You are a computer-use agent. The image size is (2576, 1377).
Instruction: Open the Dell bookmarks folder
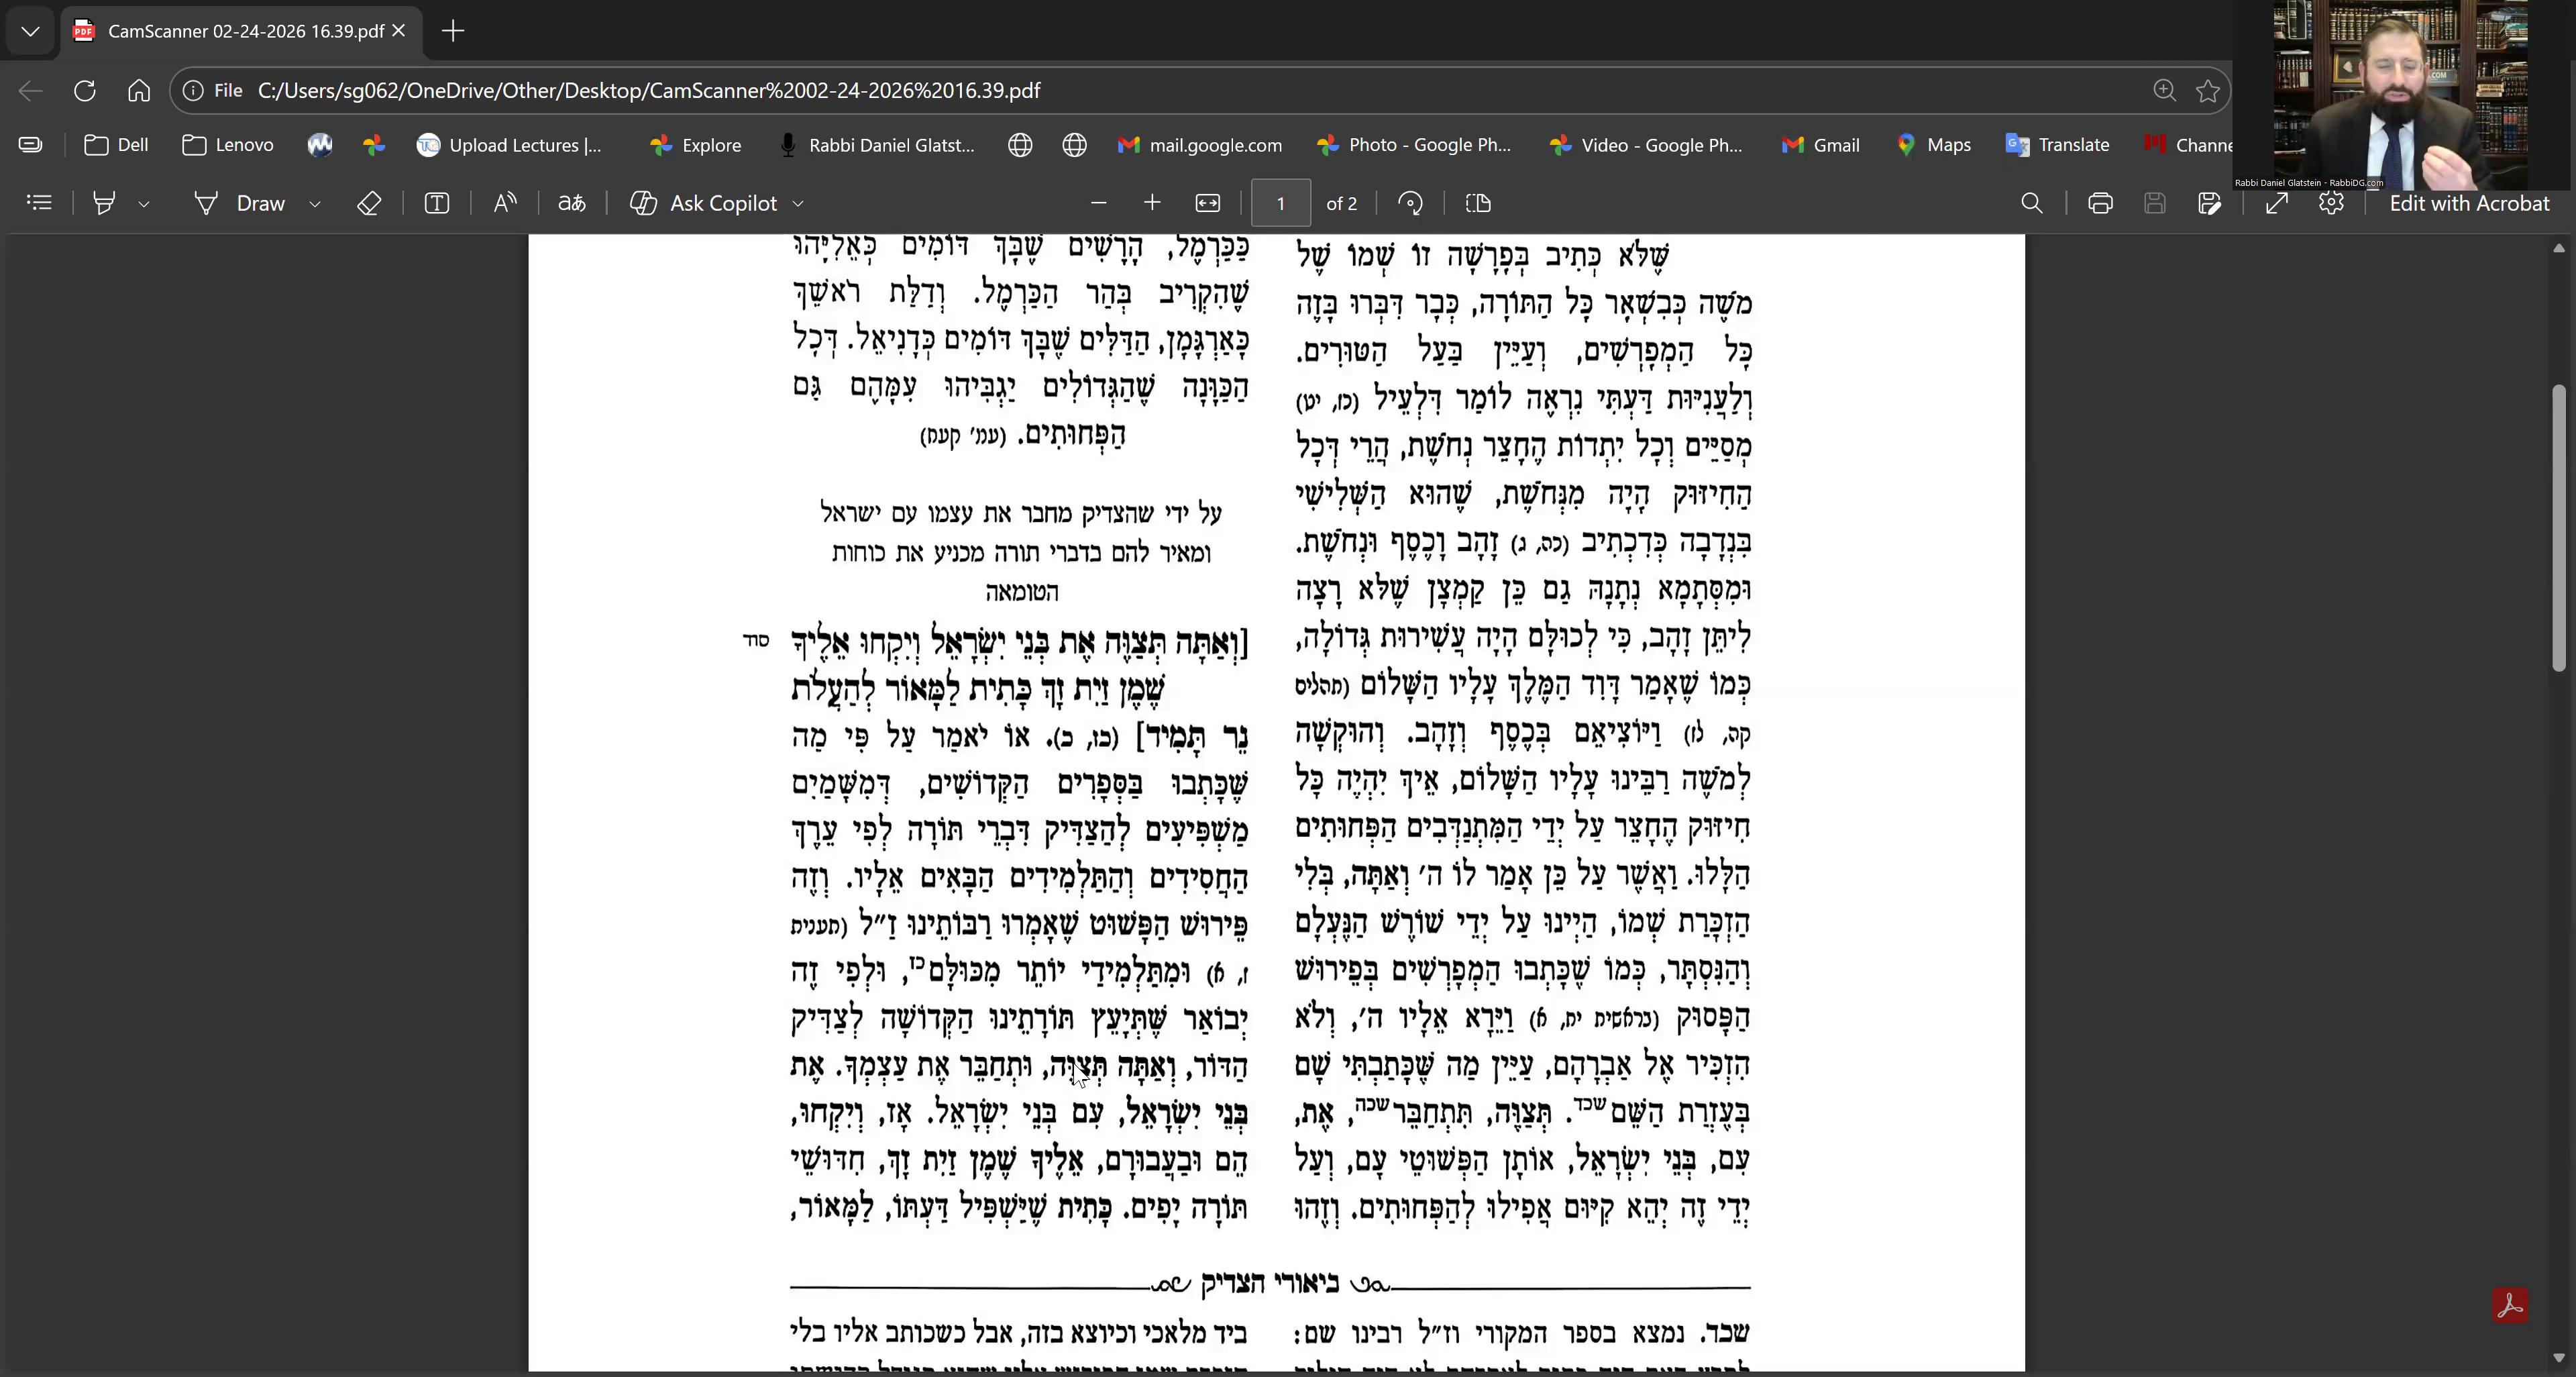[117, 145]
